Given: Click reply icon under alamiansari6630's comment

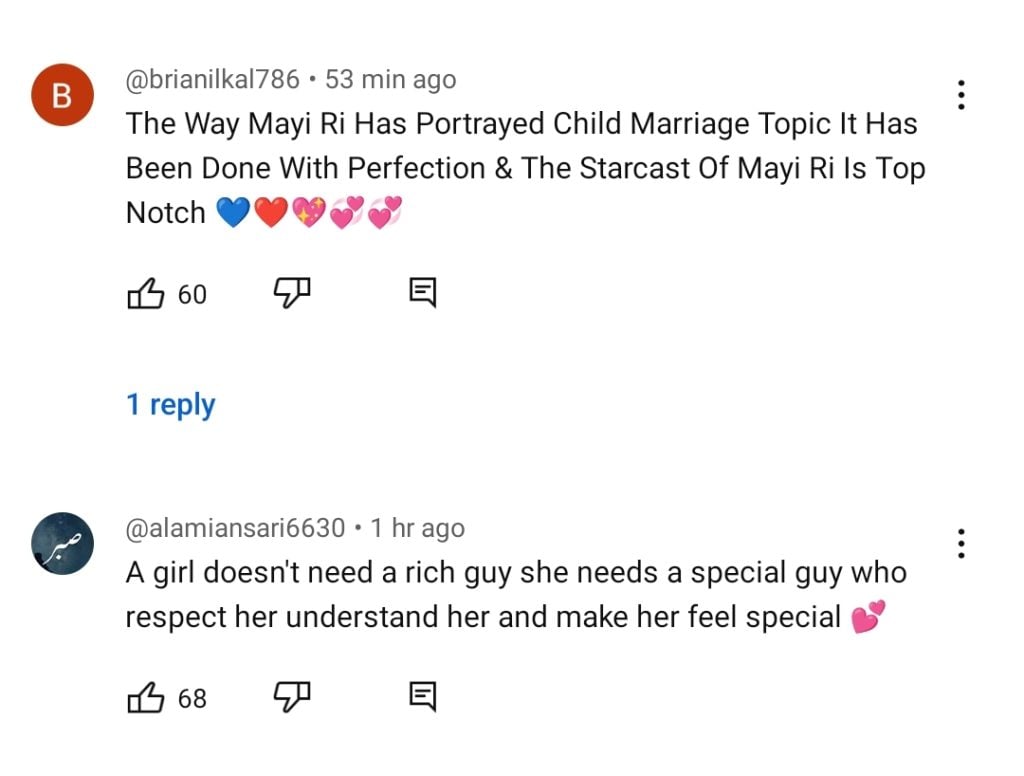Looking at the screenshot, I should coord(423,696).
